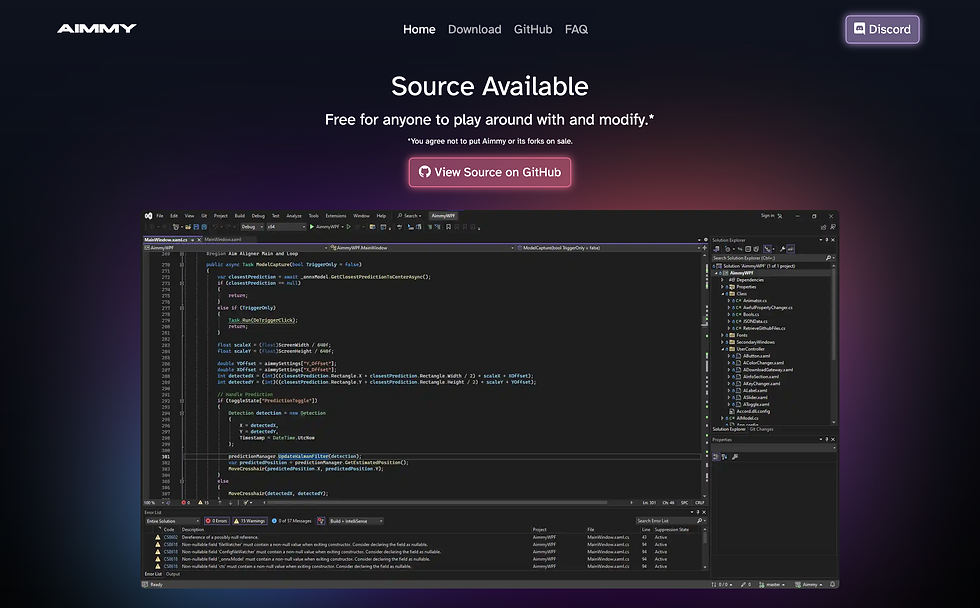
Task: Open the x64 platform dropdown
Action: (286, 227)
